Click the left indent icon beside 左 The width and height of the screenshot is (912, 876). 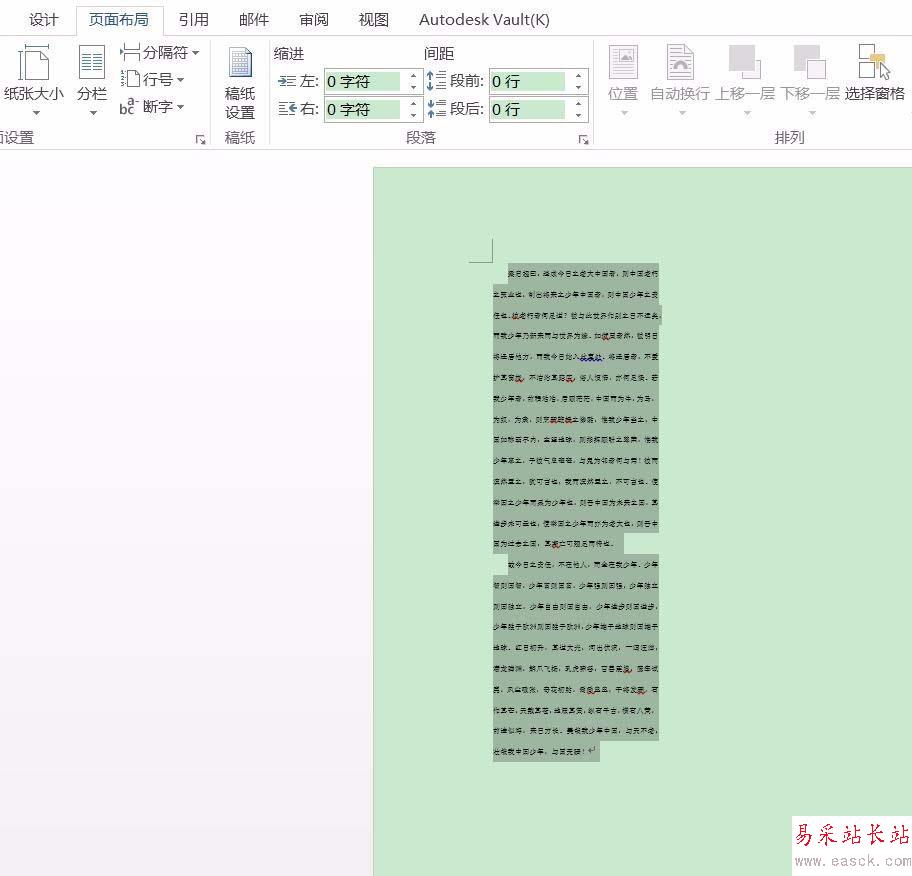(287, 81)
